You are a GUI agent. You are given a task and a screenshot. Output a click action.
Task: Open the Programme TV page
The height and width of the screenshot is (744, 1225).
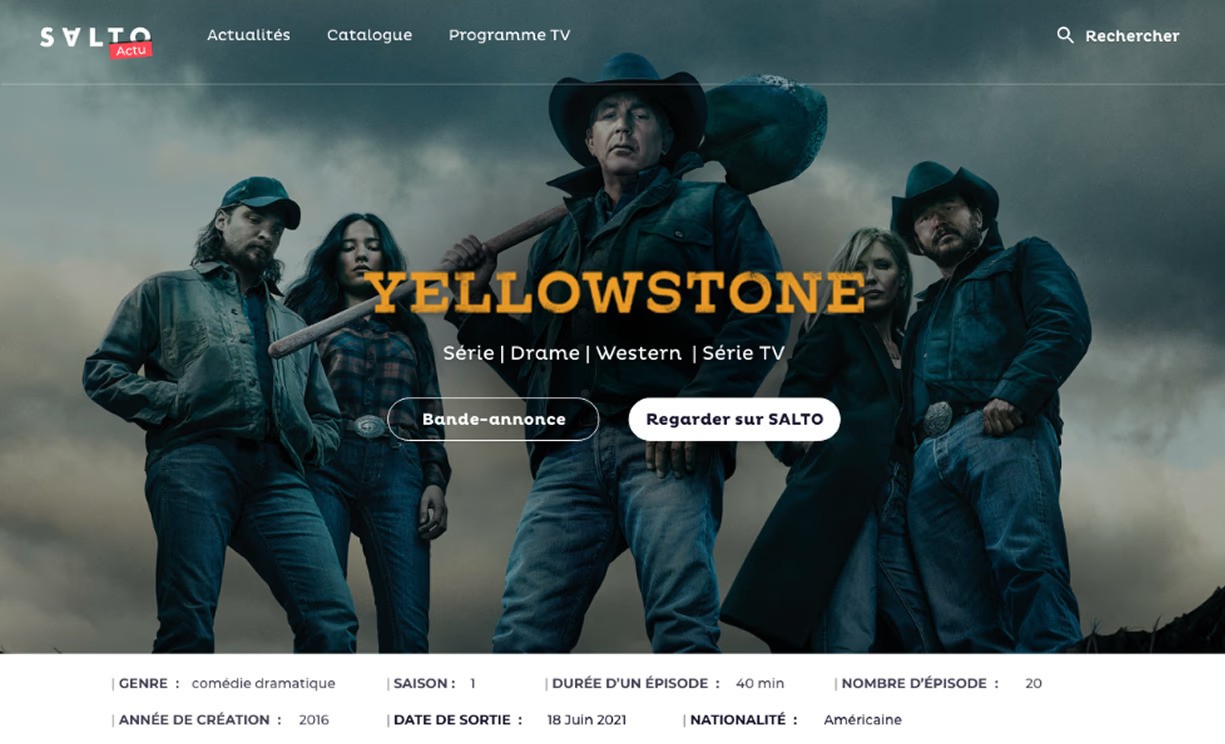[x=509, y=35]
